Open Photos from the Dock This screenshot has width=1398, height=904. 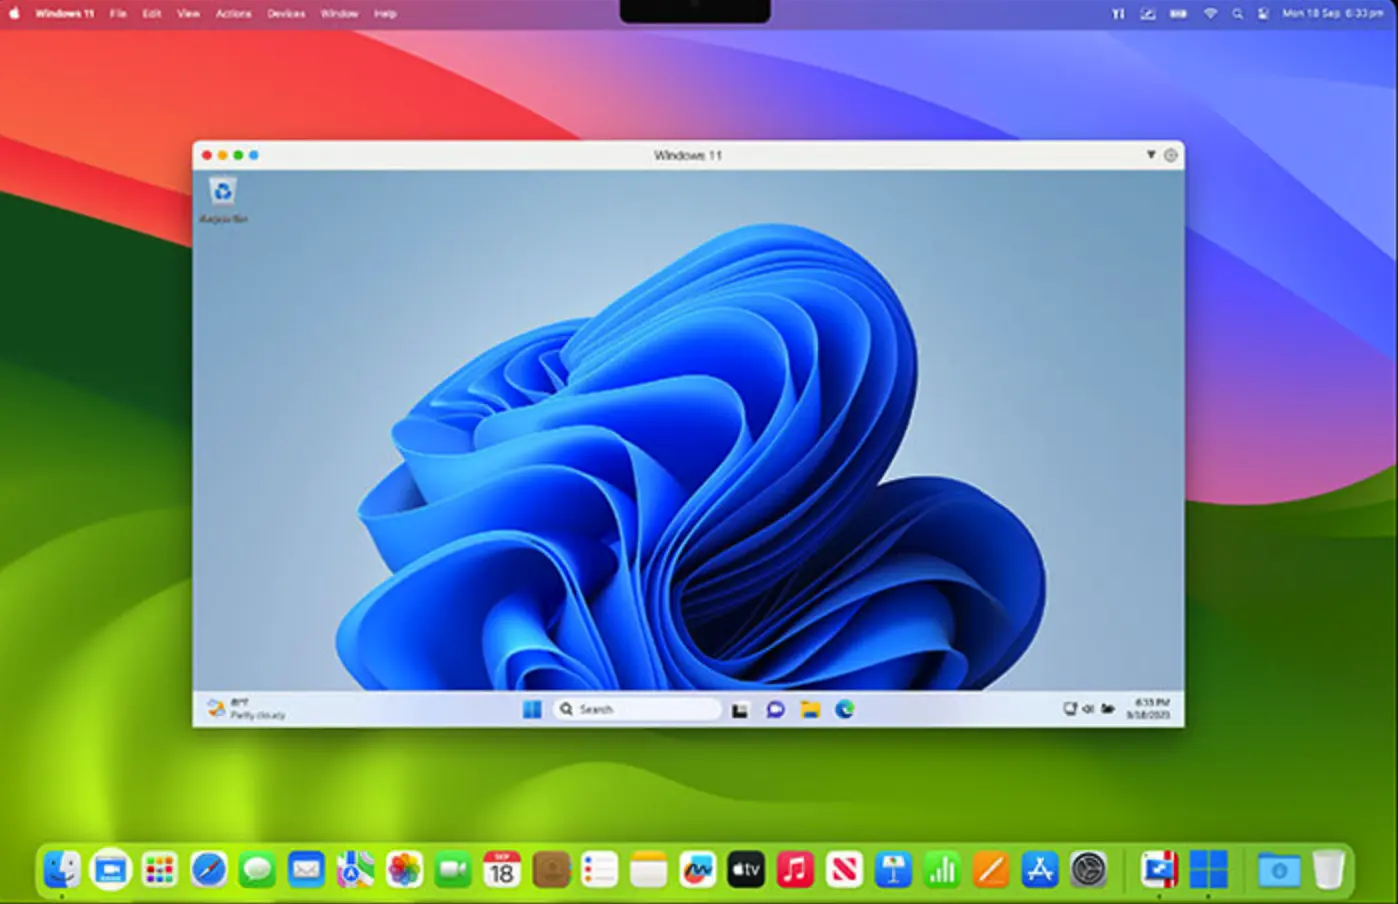pyautogui.click(x=404, y=869)
